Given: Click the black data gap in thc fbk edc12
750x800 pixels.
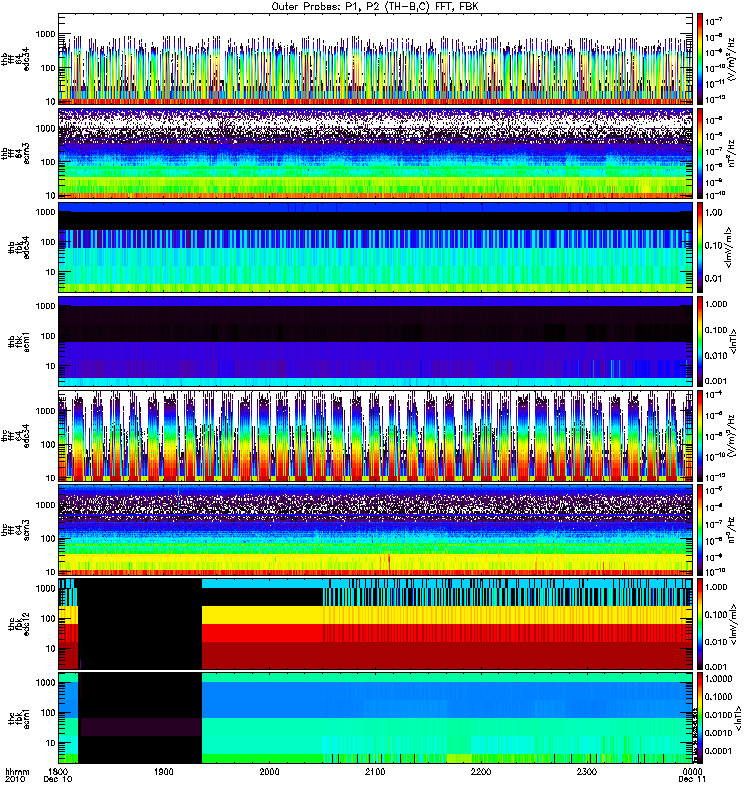Looking at the screenshot, I should (x=140, y=624).
